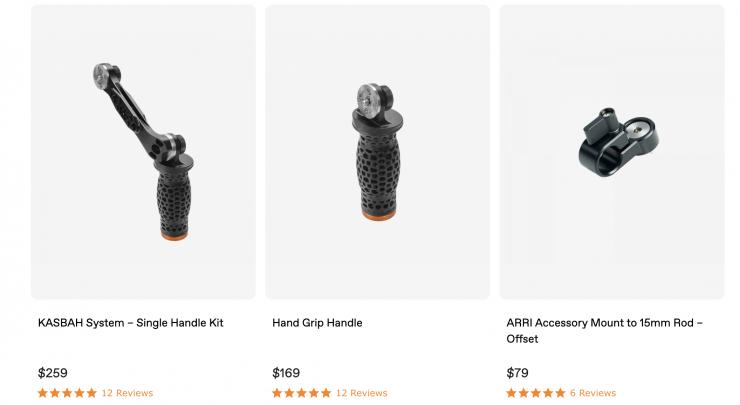This screenshot has height=405, width=740.
Task: Click the star rating under KASBAH Handle Kit
Action: pos(67,393)
